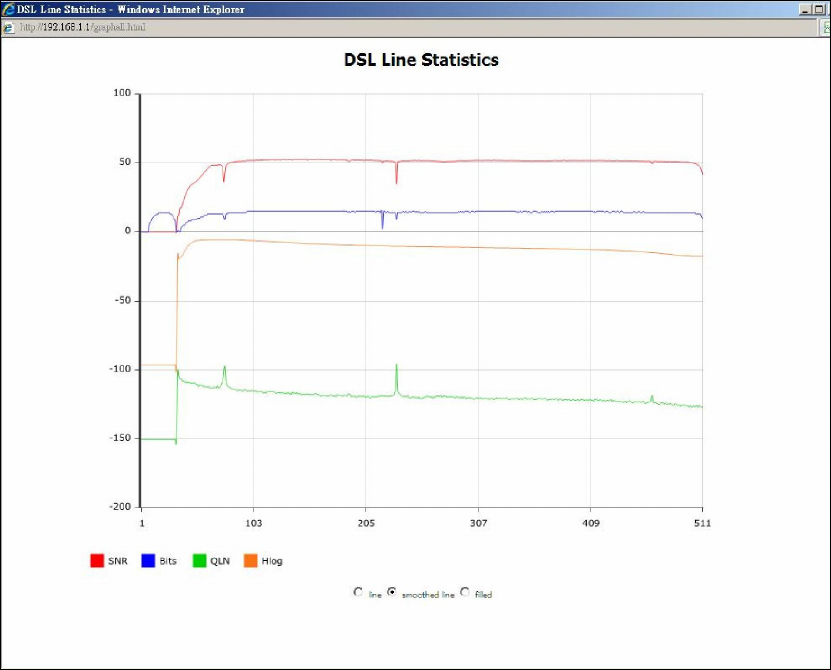
Task: Select the "smoothed line" radio button
Action: [x=392, y=592]
